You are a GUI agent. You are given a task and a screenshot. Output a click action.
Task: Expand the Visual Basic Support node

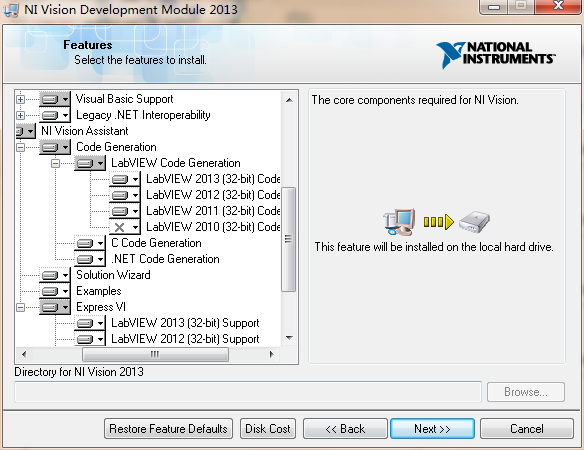tap(20, 99)
